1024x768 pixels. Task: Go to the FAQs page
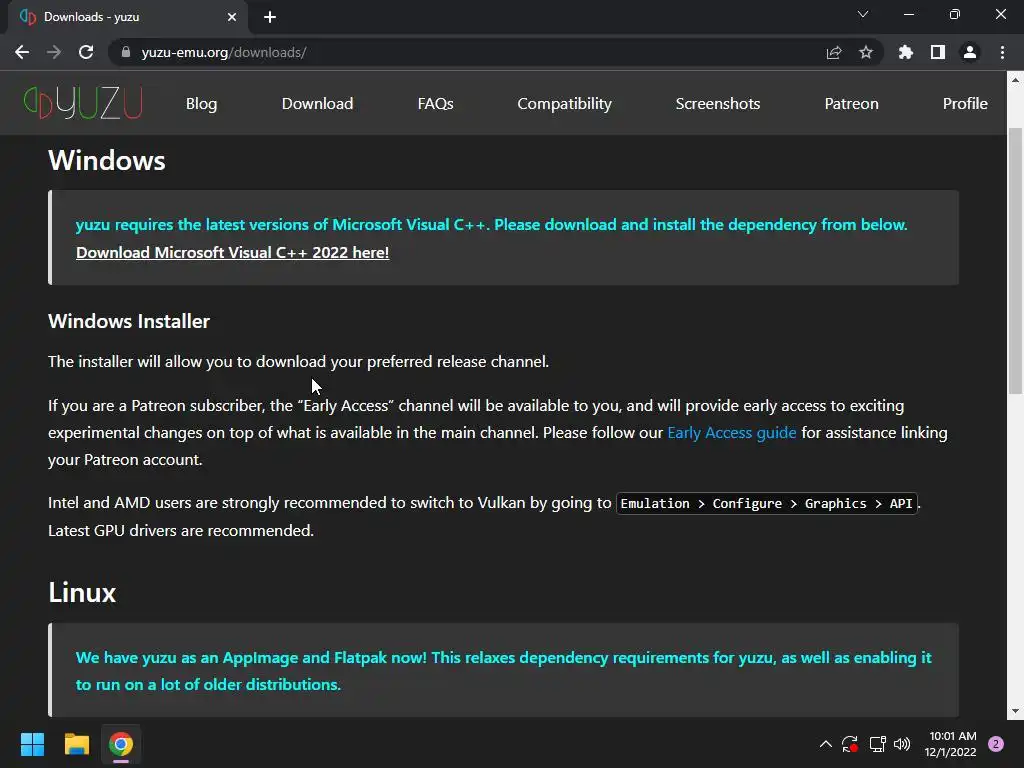(x=436, y=104)
